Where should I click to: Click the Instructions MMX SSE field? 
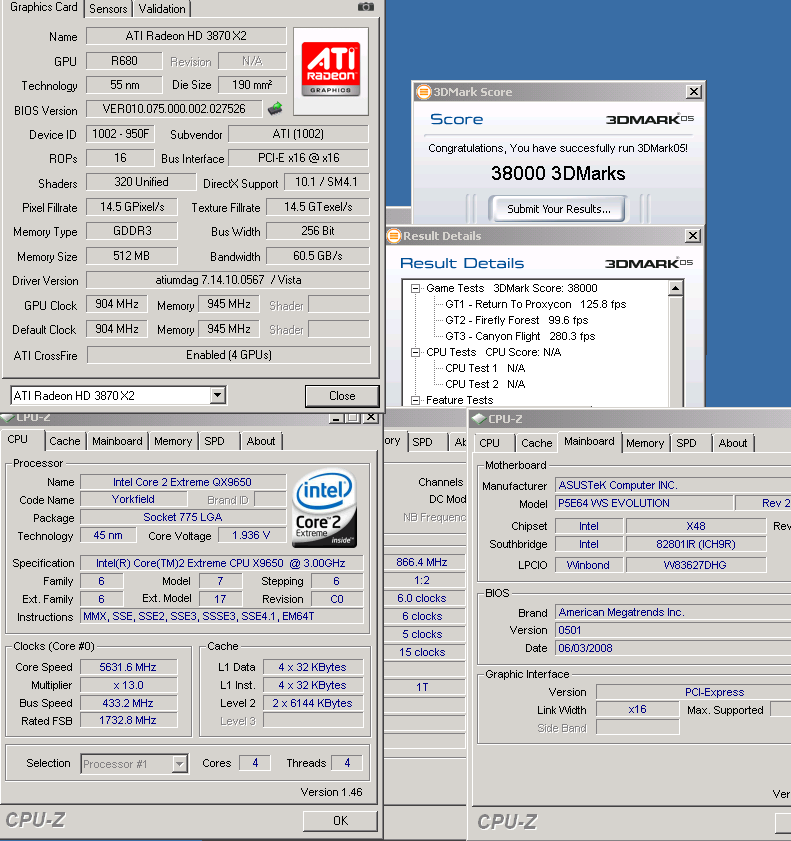[x=221, y=616]
